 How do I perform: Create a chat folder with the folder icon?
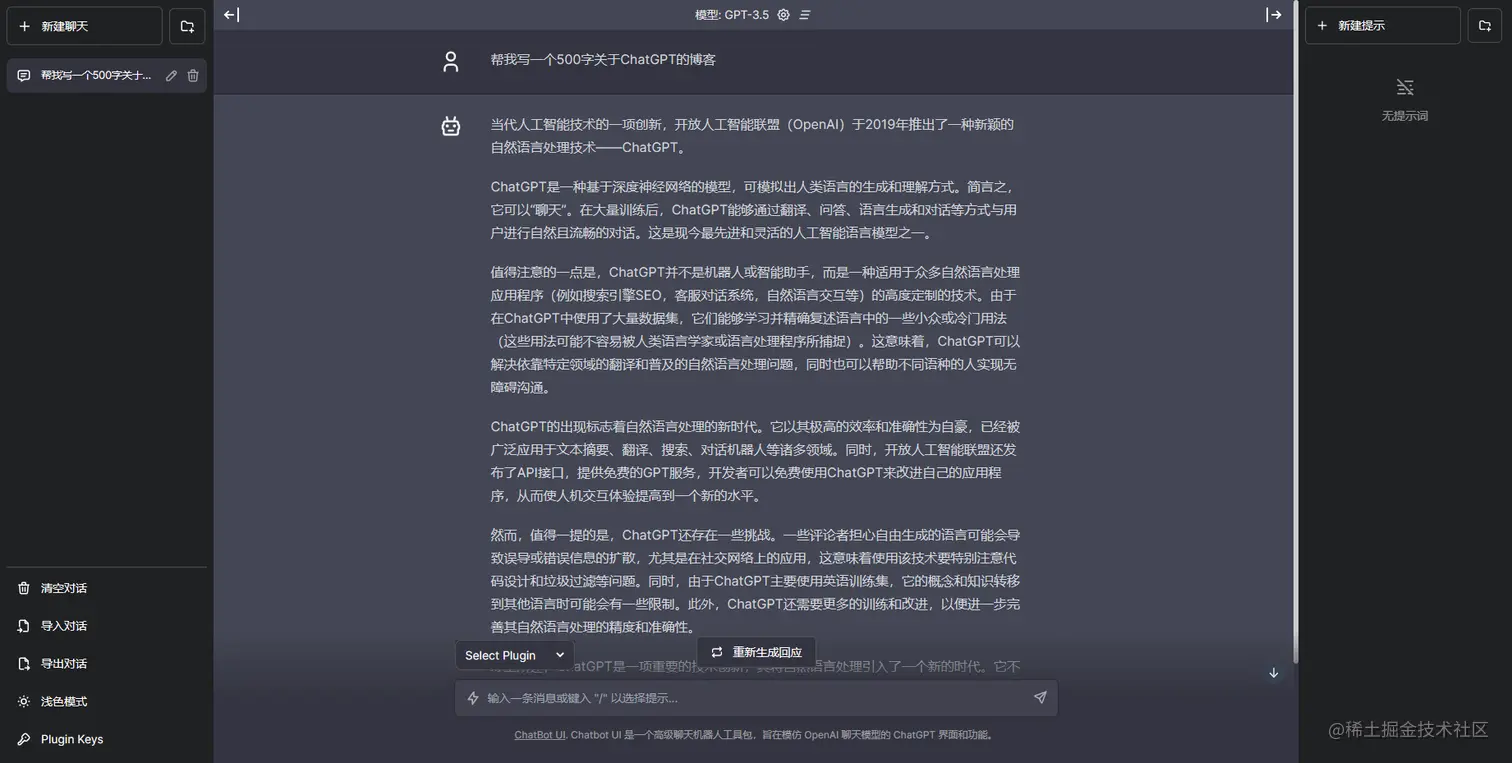coord(187,26)
